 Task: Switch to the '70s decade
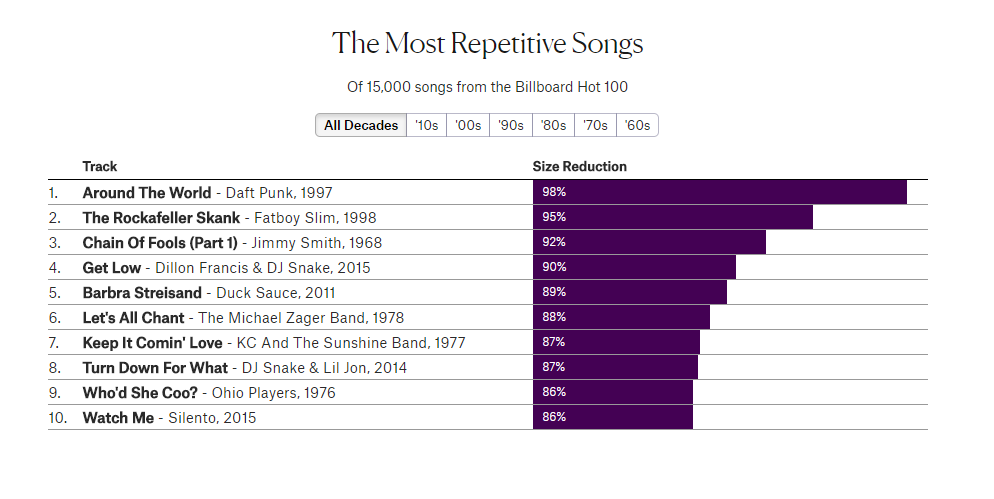[595, 125]
